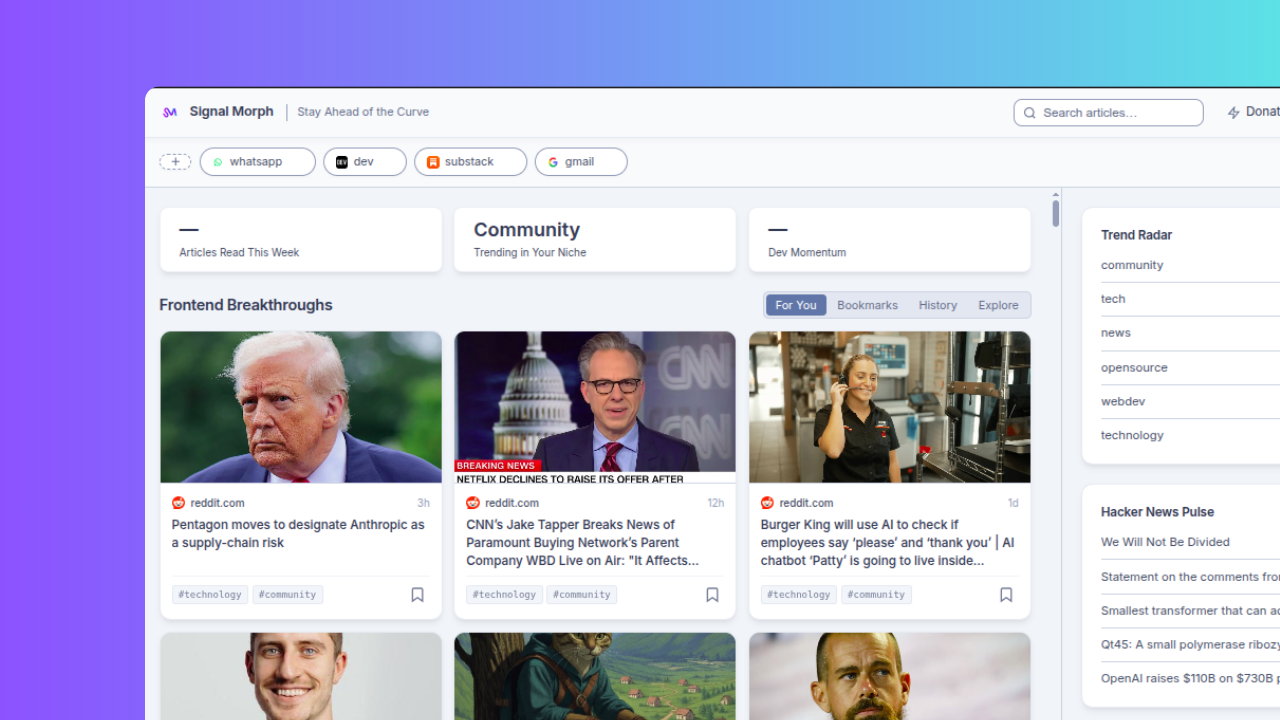Click the Community Trending in Your Niche card

pyautogui.click(x=595, y=240)
